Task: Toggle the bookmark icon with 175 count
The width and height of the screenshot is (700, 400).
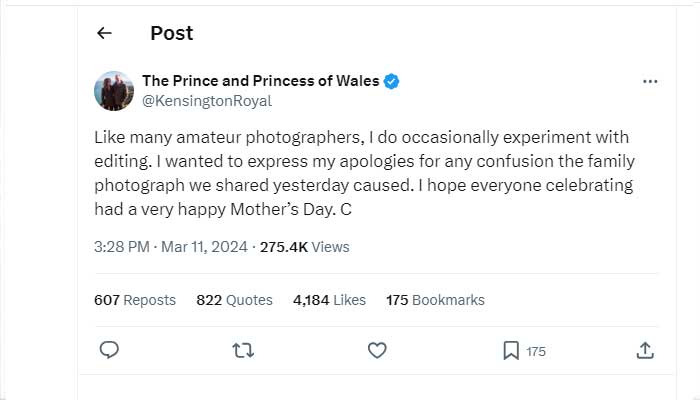Action: coord(511,350)
